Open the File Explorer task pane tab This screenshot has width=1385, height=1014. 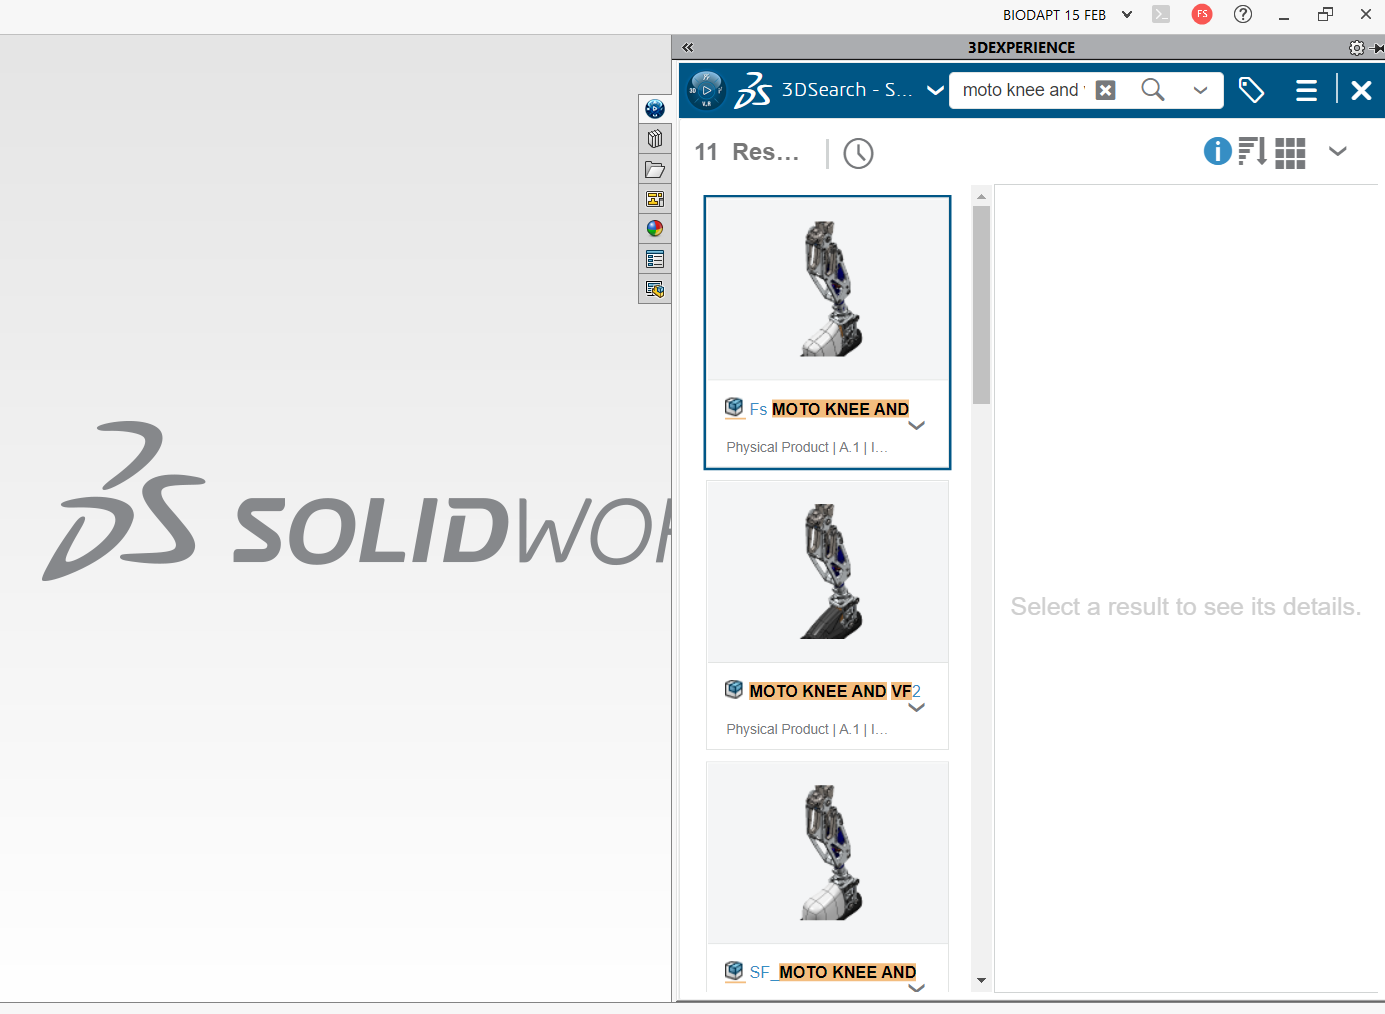655,169
